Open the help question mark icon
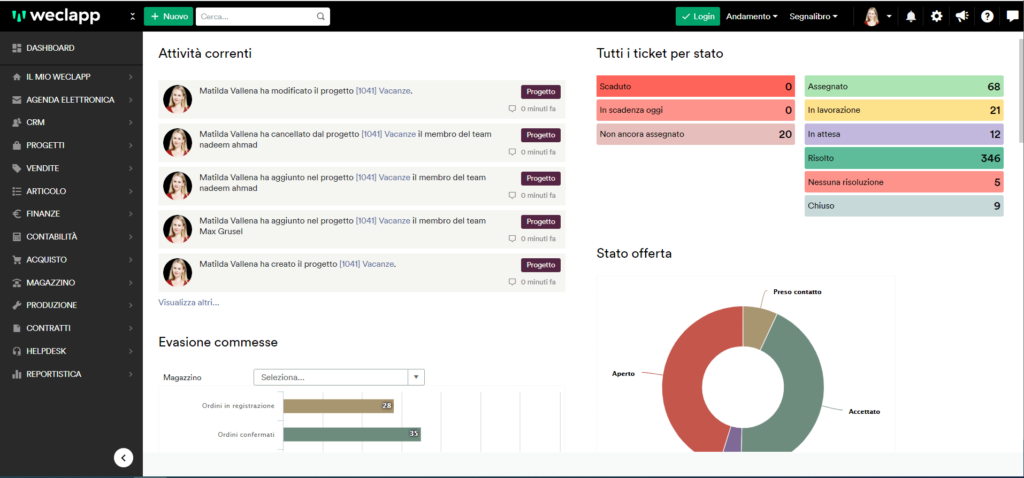 click(x=987, y=16)
